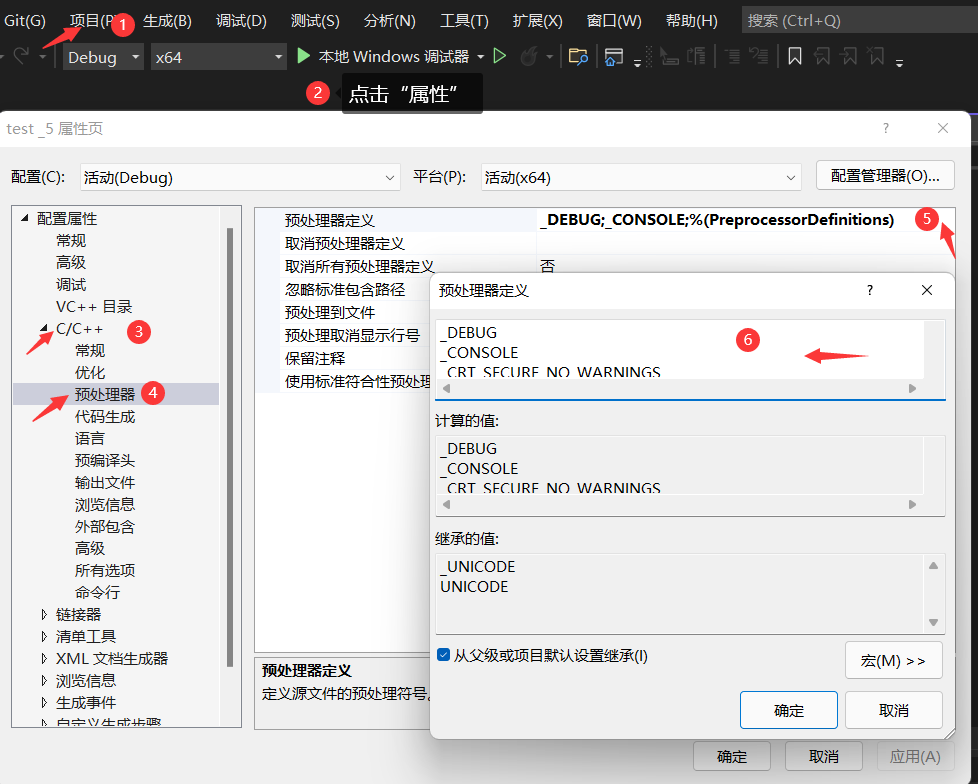
Task: Collapse the 配置属性 root node
Action: pos(25,218)
